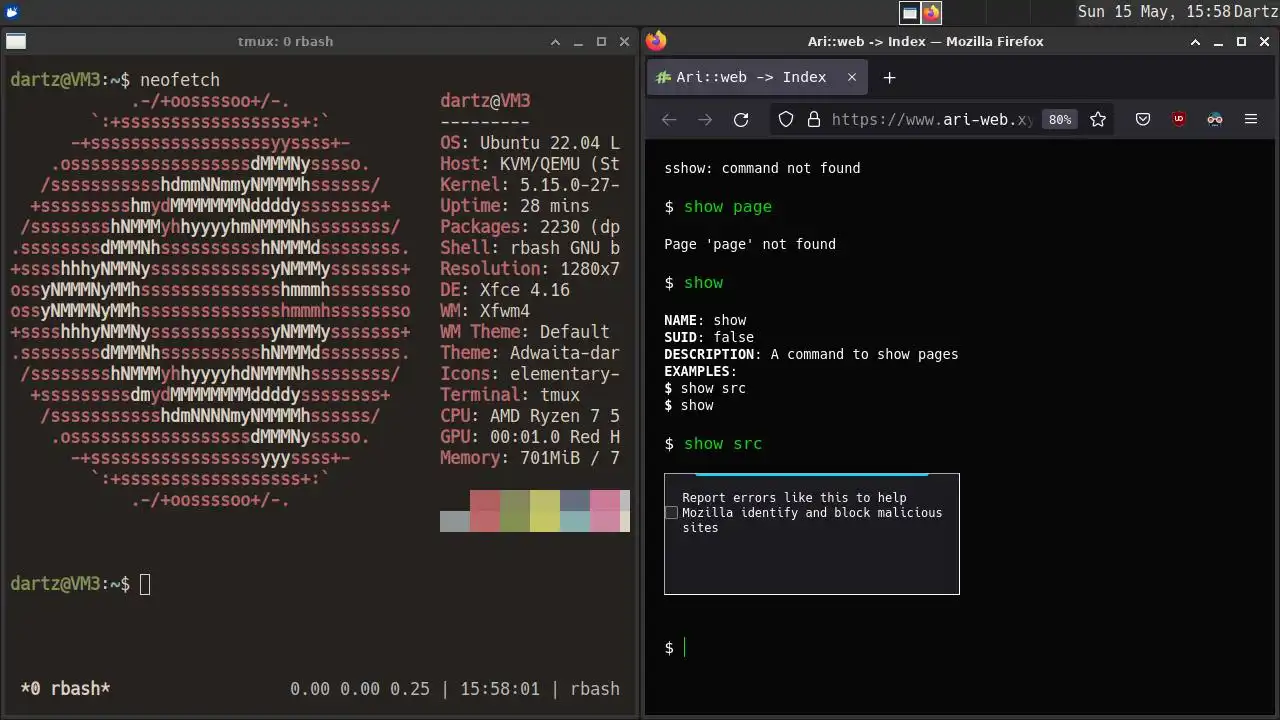Click the tmux status time 15:58:01
Image resolution: width=1280 pixels, height=720 pixels.
500,689
